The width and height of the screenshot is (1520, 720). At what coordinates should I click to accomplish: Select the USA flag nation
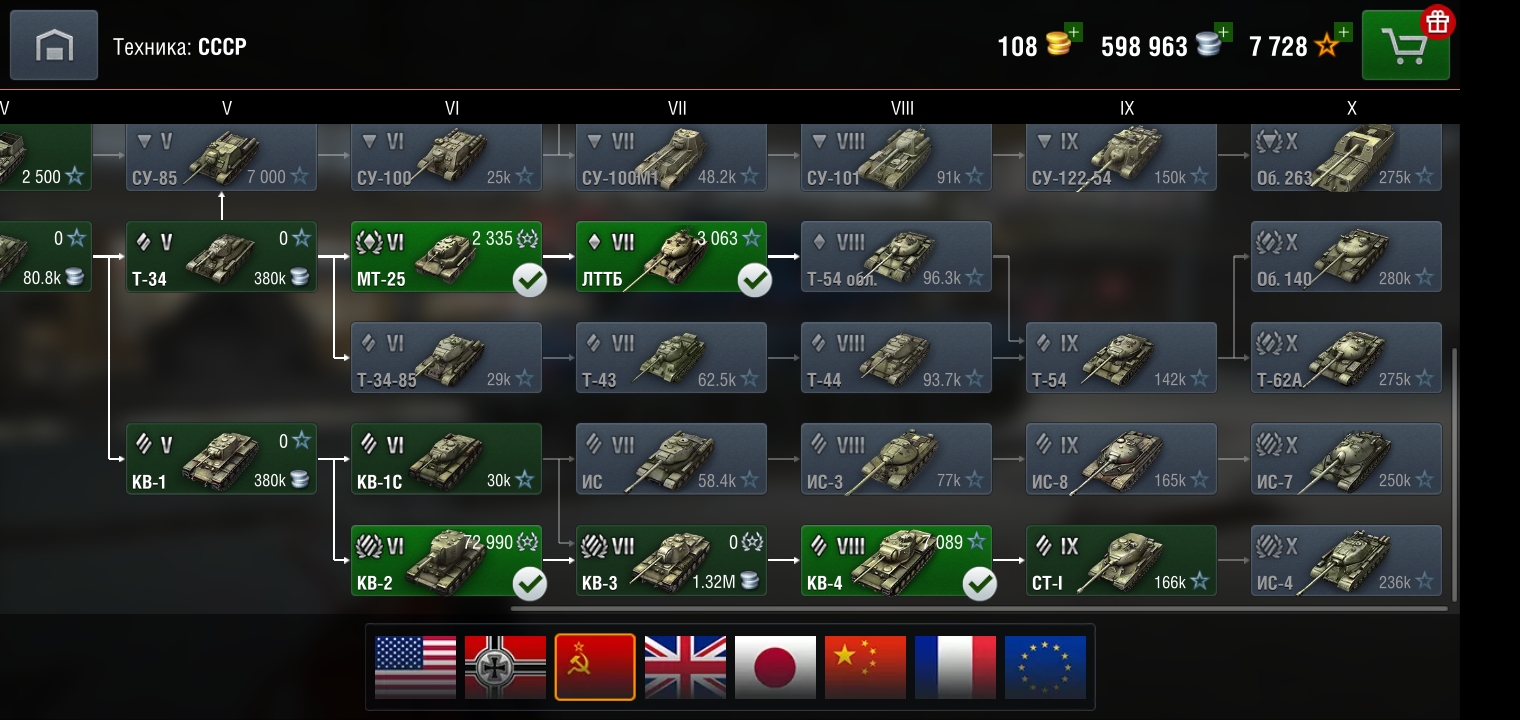[415, 667]
